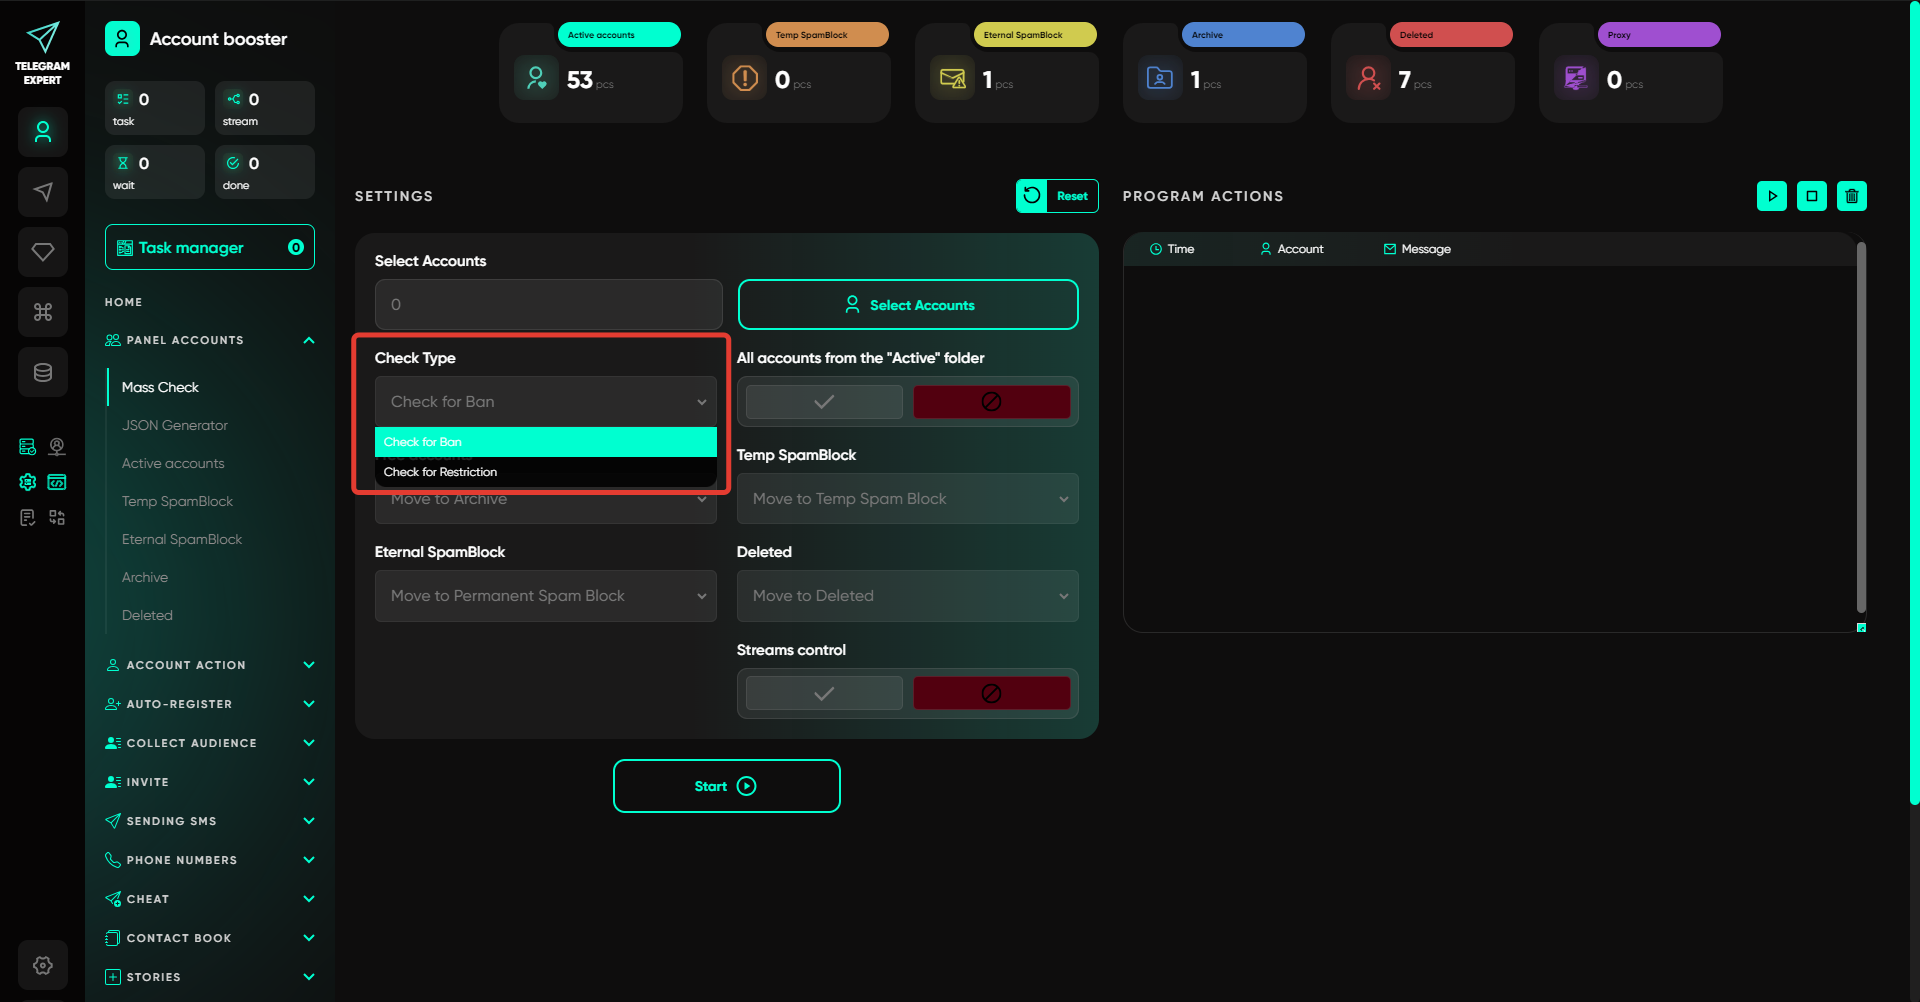The image size is (1920, 1002).
Task: Click the trash icon in Program Actions
Action: point(1851,196)
